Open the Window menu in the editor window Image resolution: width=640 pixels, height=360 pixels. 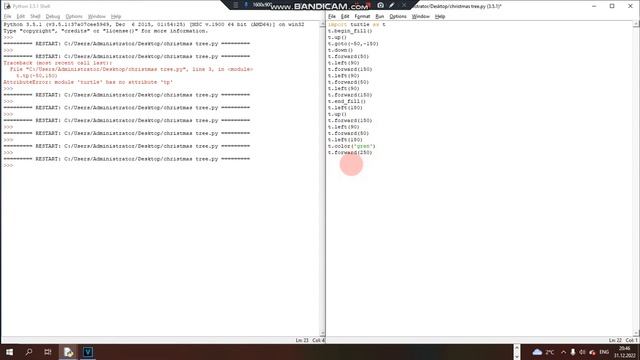point(420,16)
